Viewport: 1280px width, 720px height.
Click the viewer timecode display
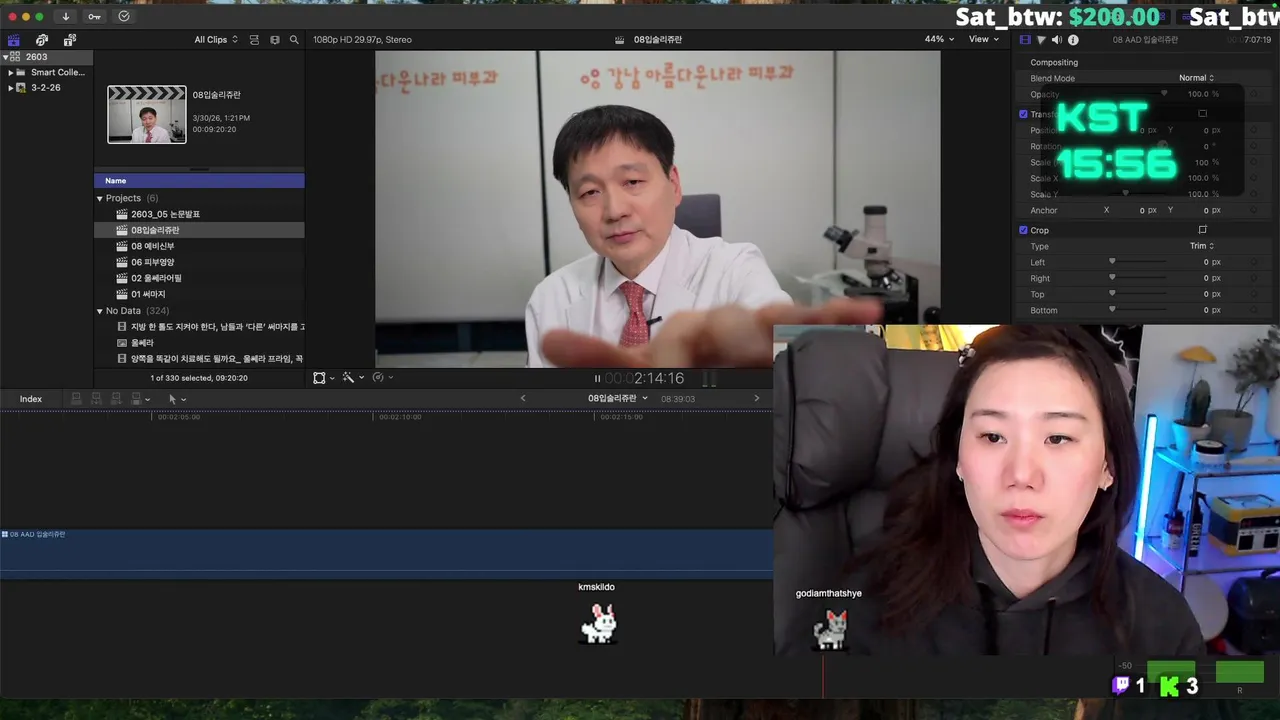pos(645,378)
